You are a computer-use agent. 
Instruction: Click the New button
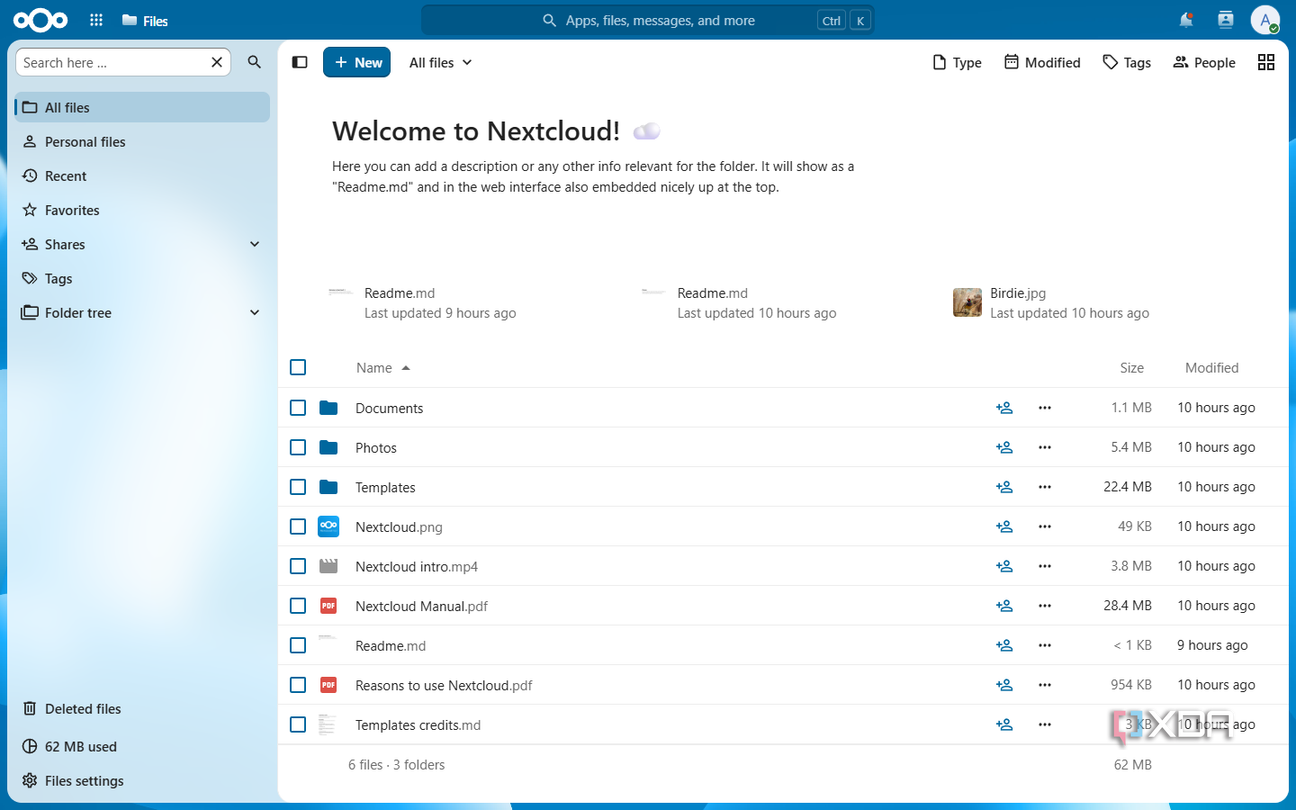click(x=357, y=62)
